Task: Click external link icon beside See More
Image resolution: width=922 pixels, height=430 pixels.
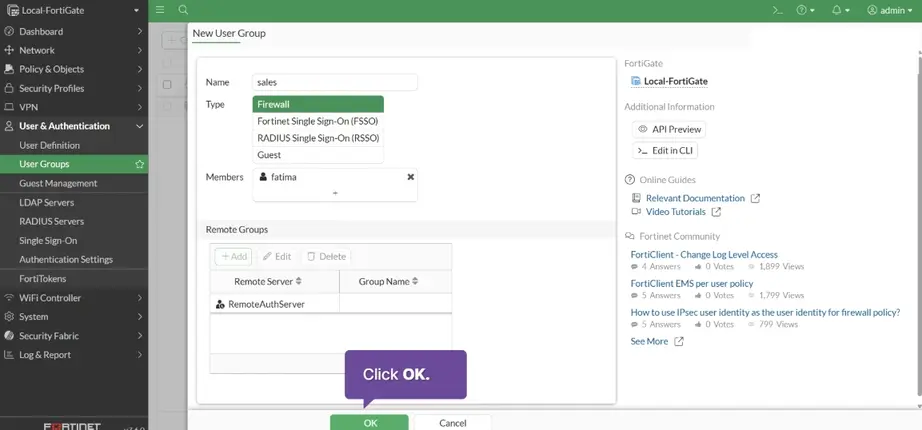Action: click(679, 341)
